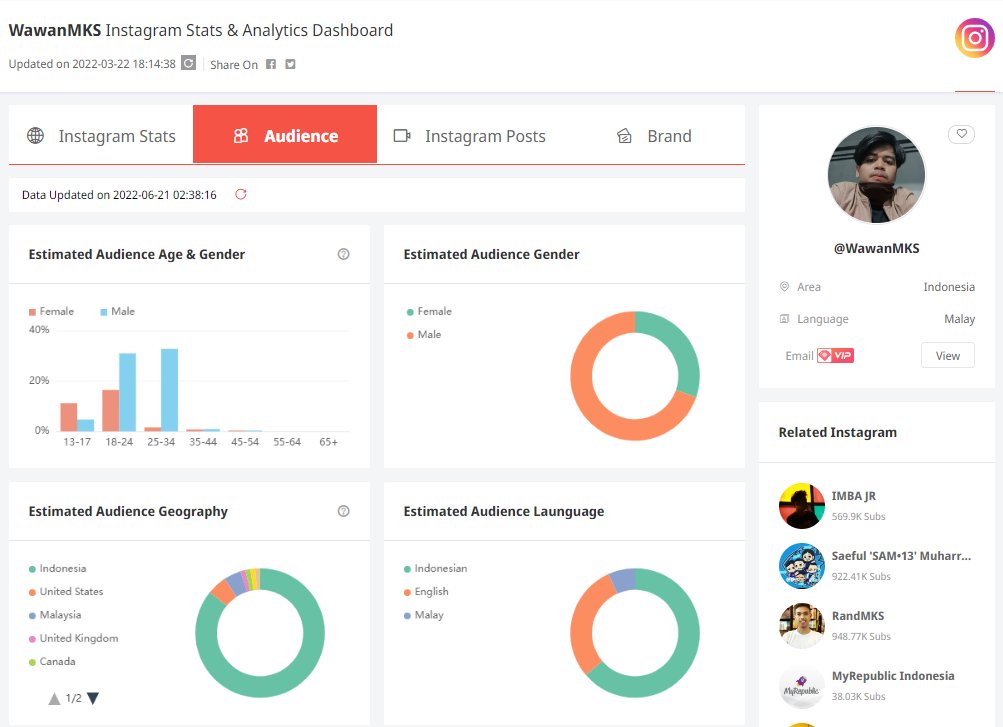Go to next geography legend page
Screen dimensions: 1003x727
click(93, 698)
